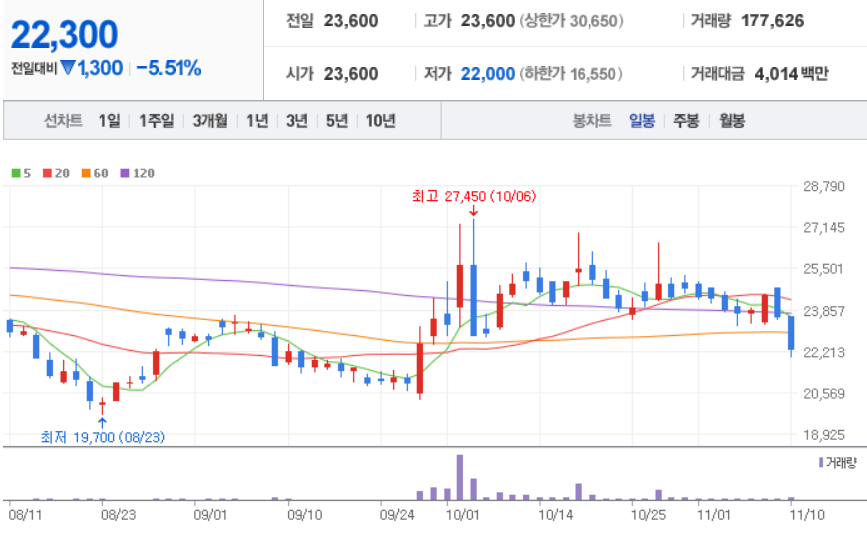This screenshot has width=867, height=538.
Task: Click the 09/01 date label
Action: coord(211,515)
